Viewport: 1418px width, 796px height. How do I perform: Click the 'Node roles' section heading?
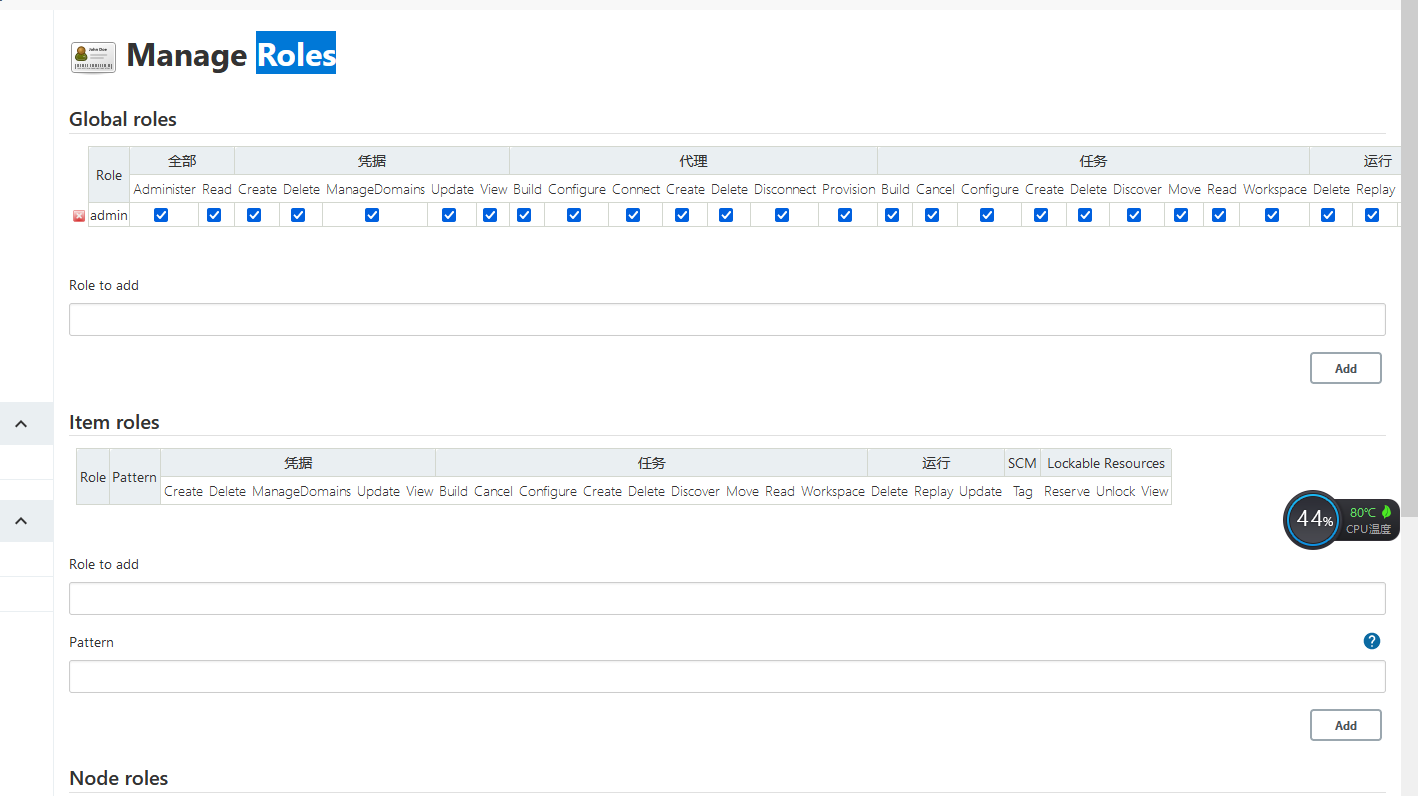coord(119,778)
